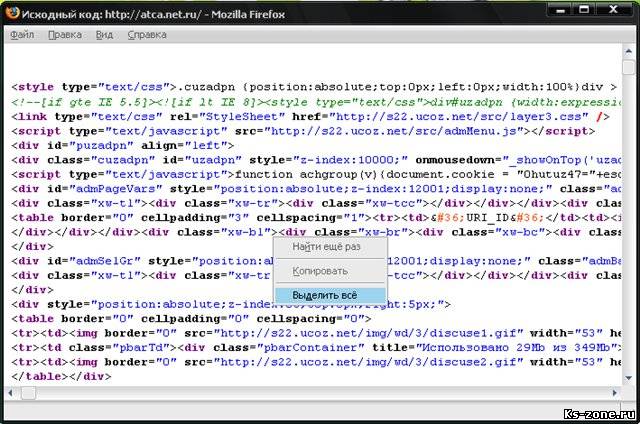Viewport: 640px width, 424px height.
Task: Click the function achgroup(v) text
Action: (306, 175)
